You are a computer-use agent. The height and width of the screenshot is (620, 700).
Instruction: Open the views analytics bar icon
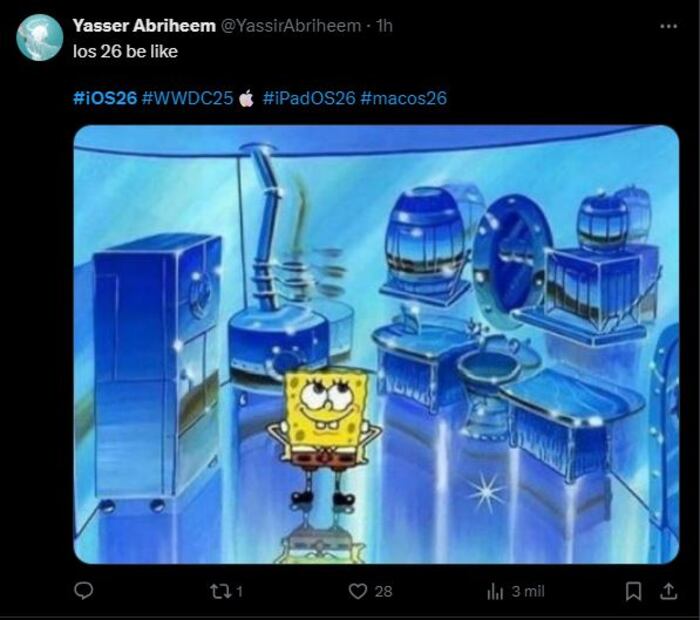point(495,591)
